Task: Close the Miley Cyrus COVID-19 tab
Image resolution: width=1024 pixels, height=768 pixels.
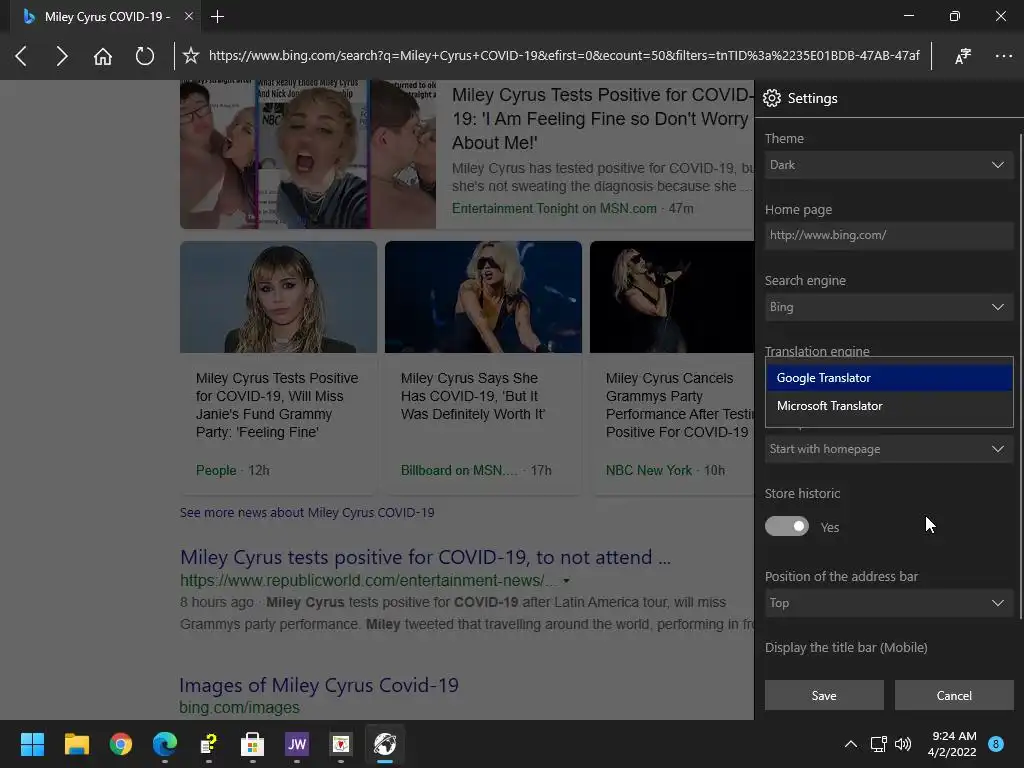Action: click(189, 16)
